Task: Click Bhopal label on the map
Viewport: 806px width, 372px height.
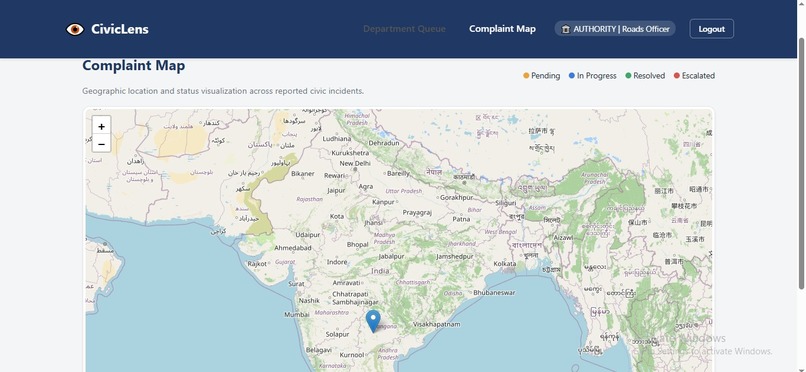Action: pos(357,245)
